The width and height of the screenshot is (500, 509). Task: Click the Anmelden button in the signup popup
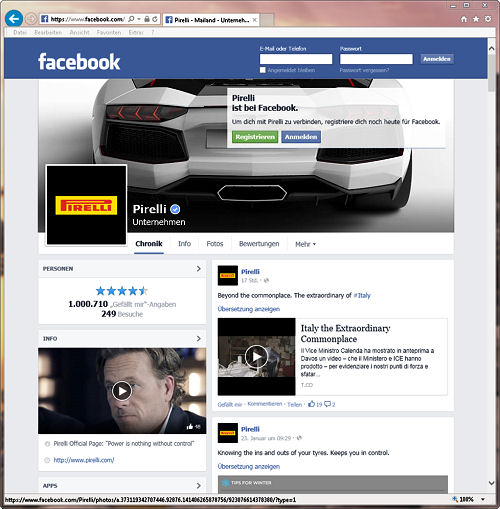[x=301, y=137]
